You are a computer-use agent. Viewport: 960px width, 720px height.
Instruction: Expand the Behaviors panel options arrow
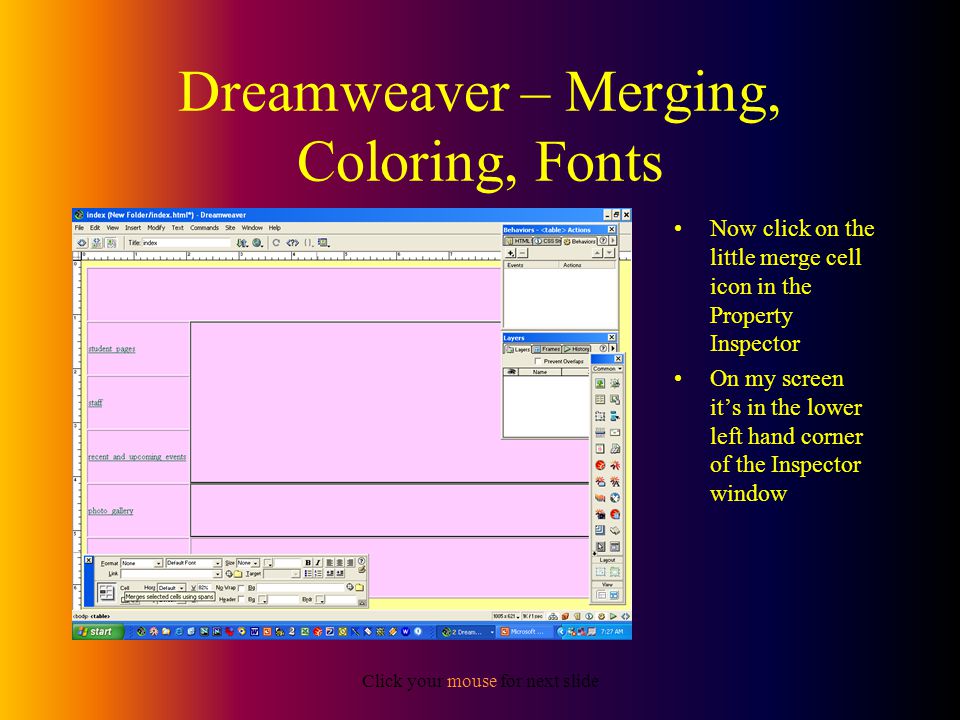pyautogui.click(x=613, y=241)
